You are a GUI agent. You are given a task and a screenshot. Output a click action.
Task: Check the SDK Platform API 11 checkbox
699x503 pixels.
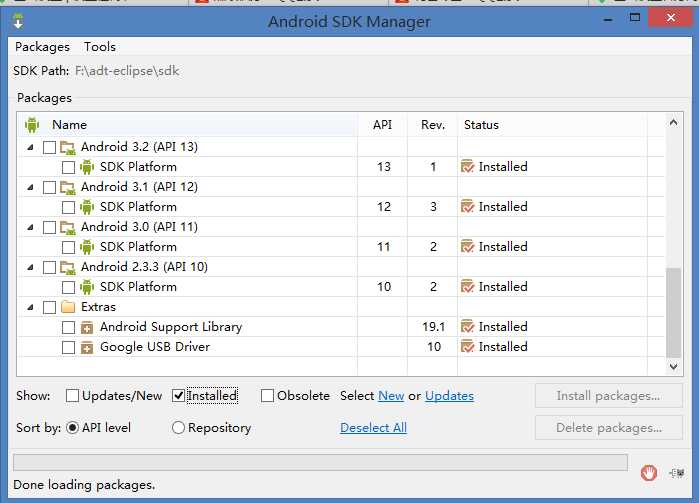click(x=68, y=247)
